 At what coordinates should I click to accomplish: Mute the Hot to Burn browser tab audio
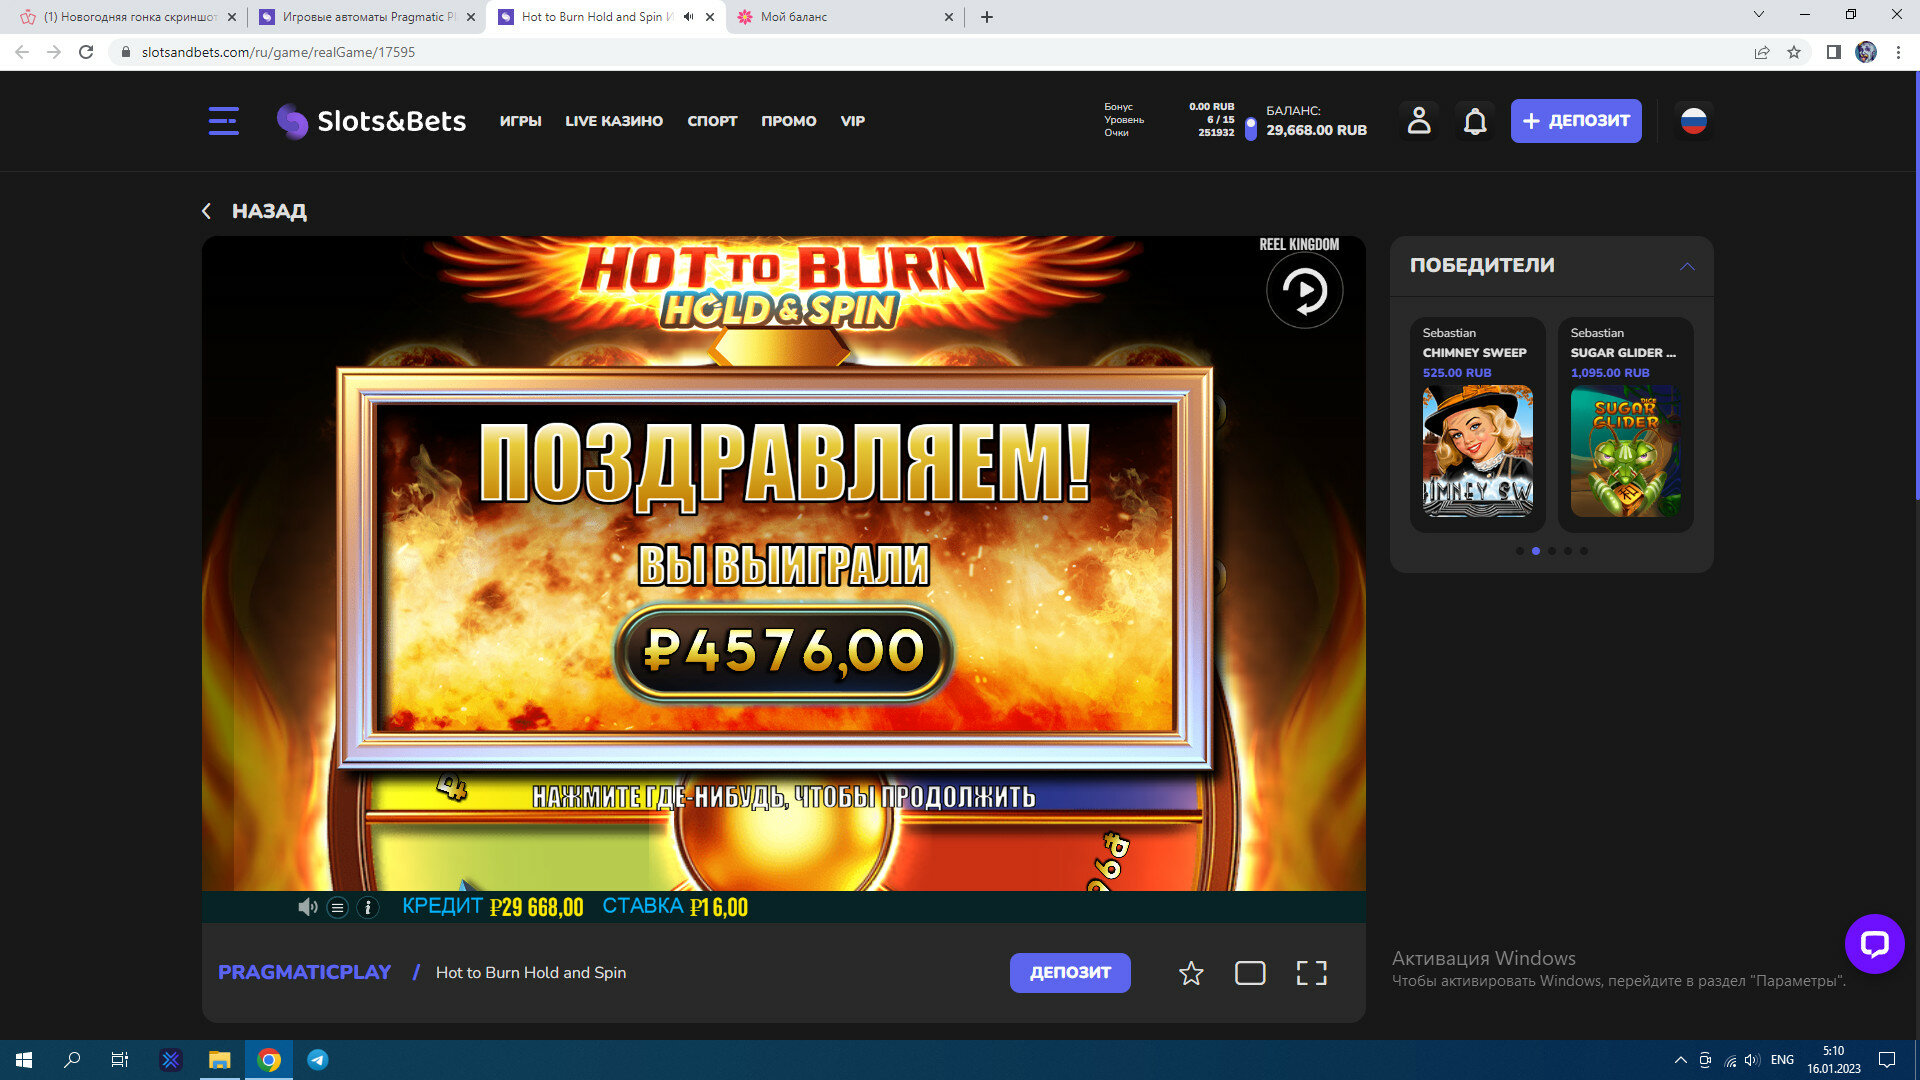pos(688,17)
